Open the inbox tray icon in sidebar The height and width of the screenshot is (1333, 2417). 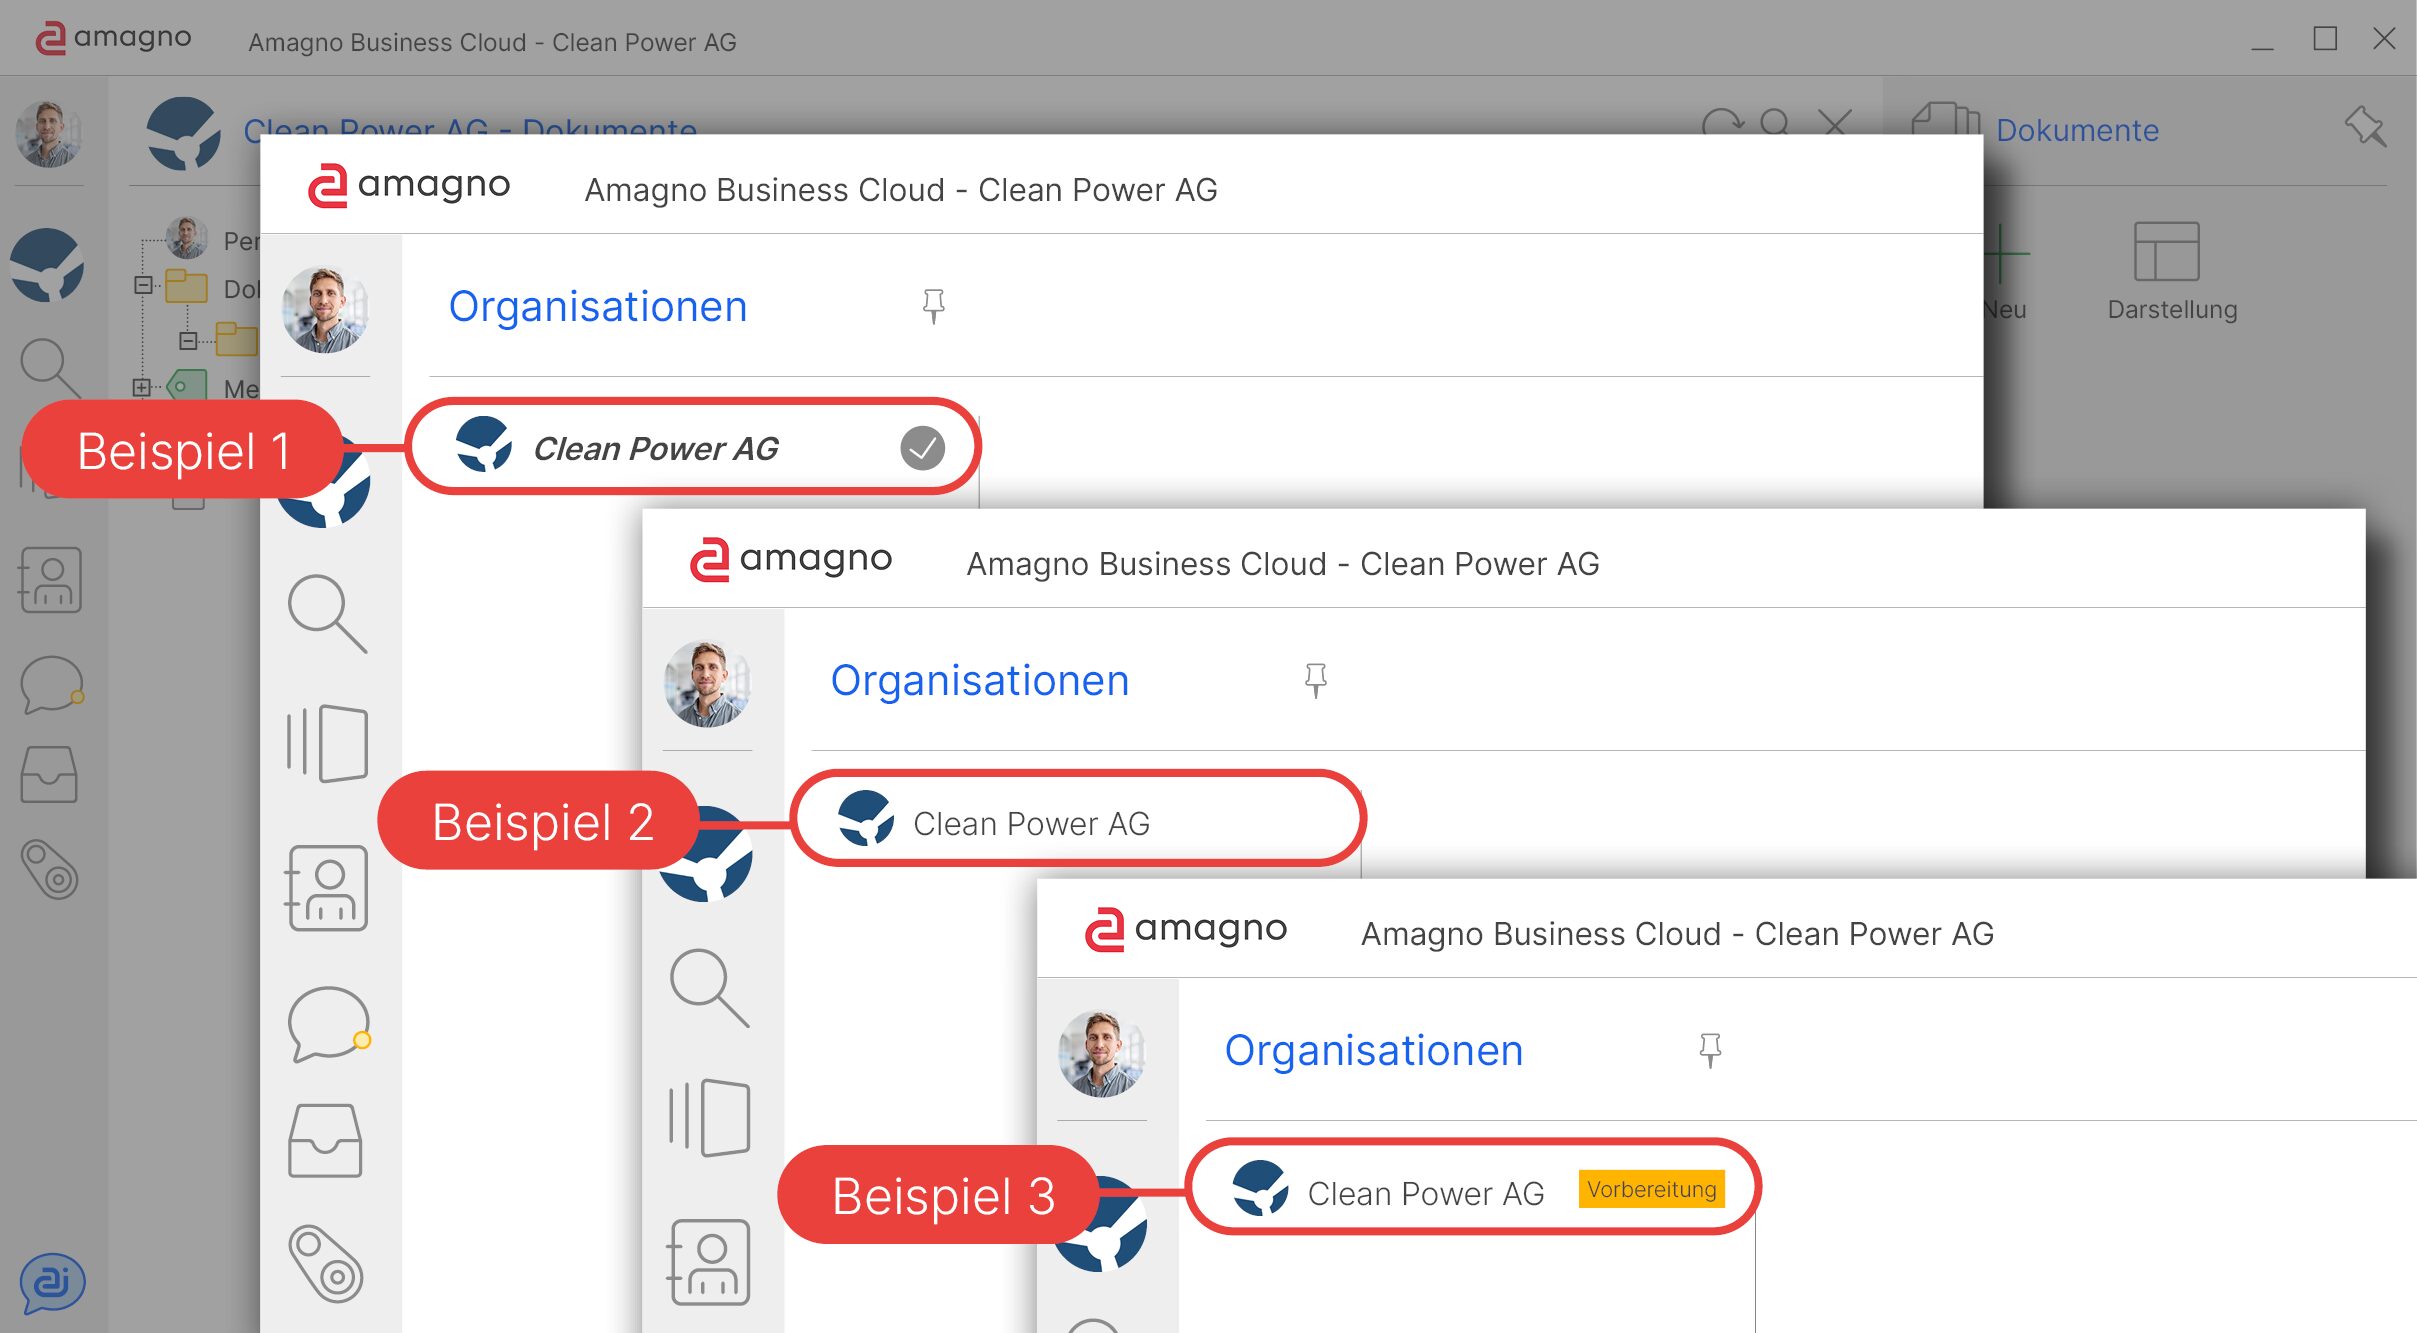coord(49,775)
